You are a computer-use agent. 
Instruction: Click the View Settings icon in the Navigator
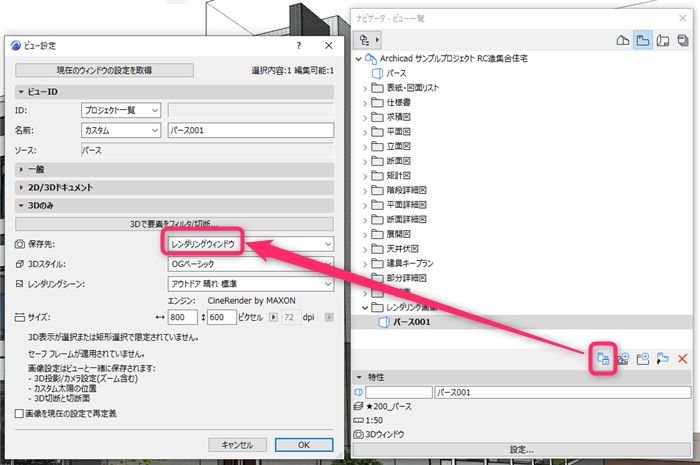pos(603,358)
